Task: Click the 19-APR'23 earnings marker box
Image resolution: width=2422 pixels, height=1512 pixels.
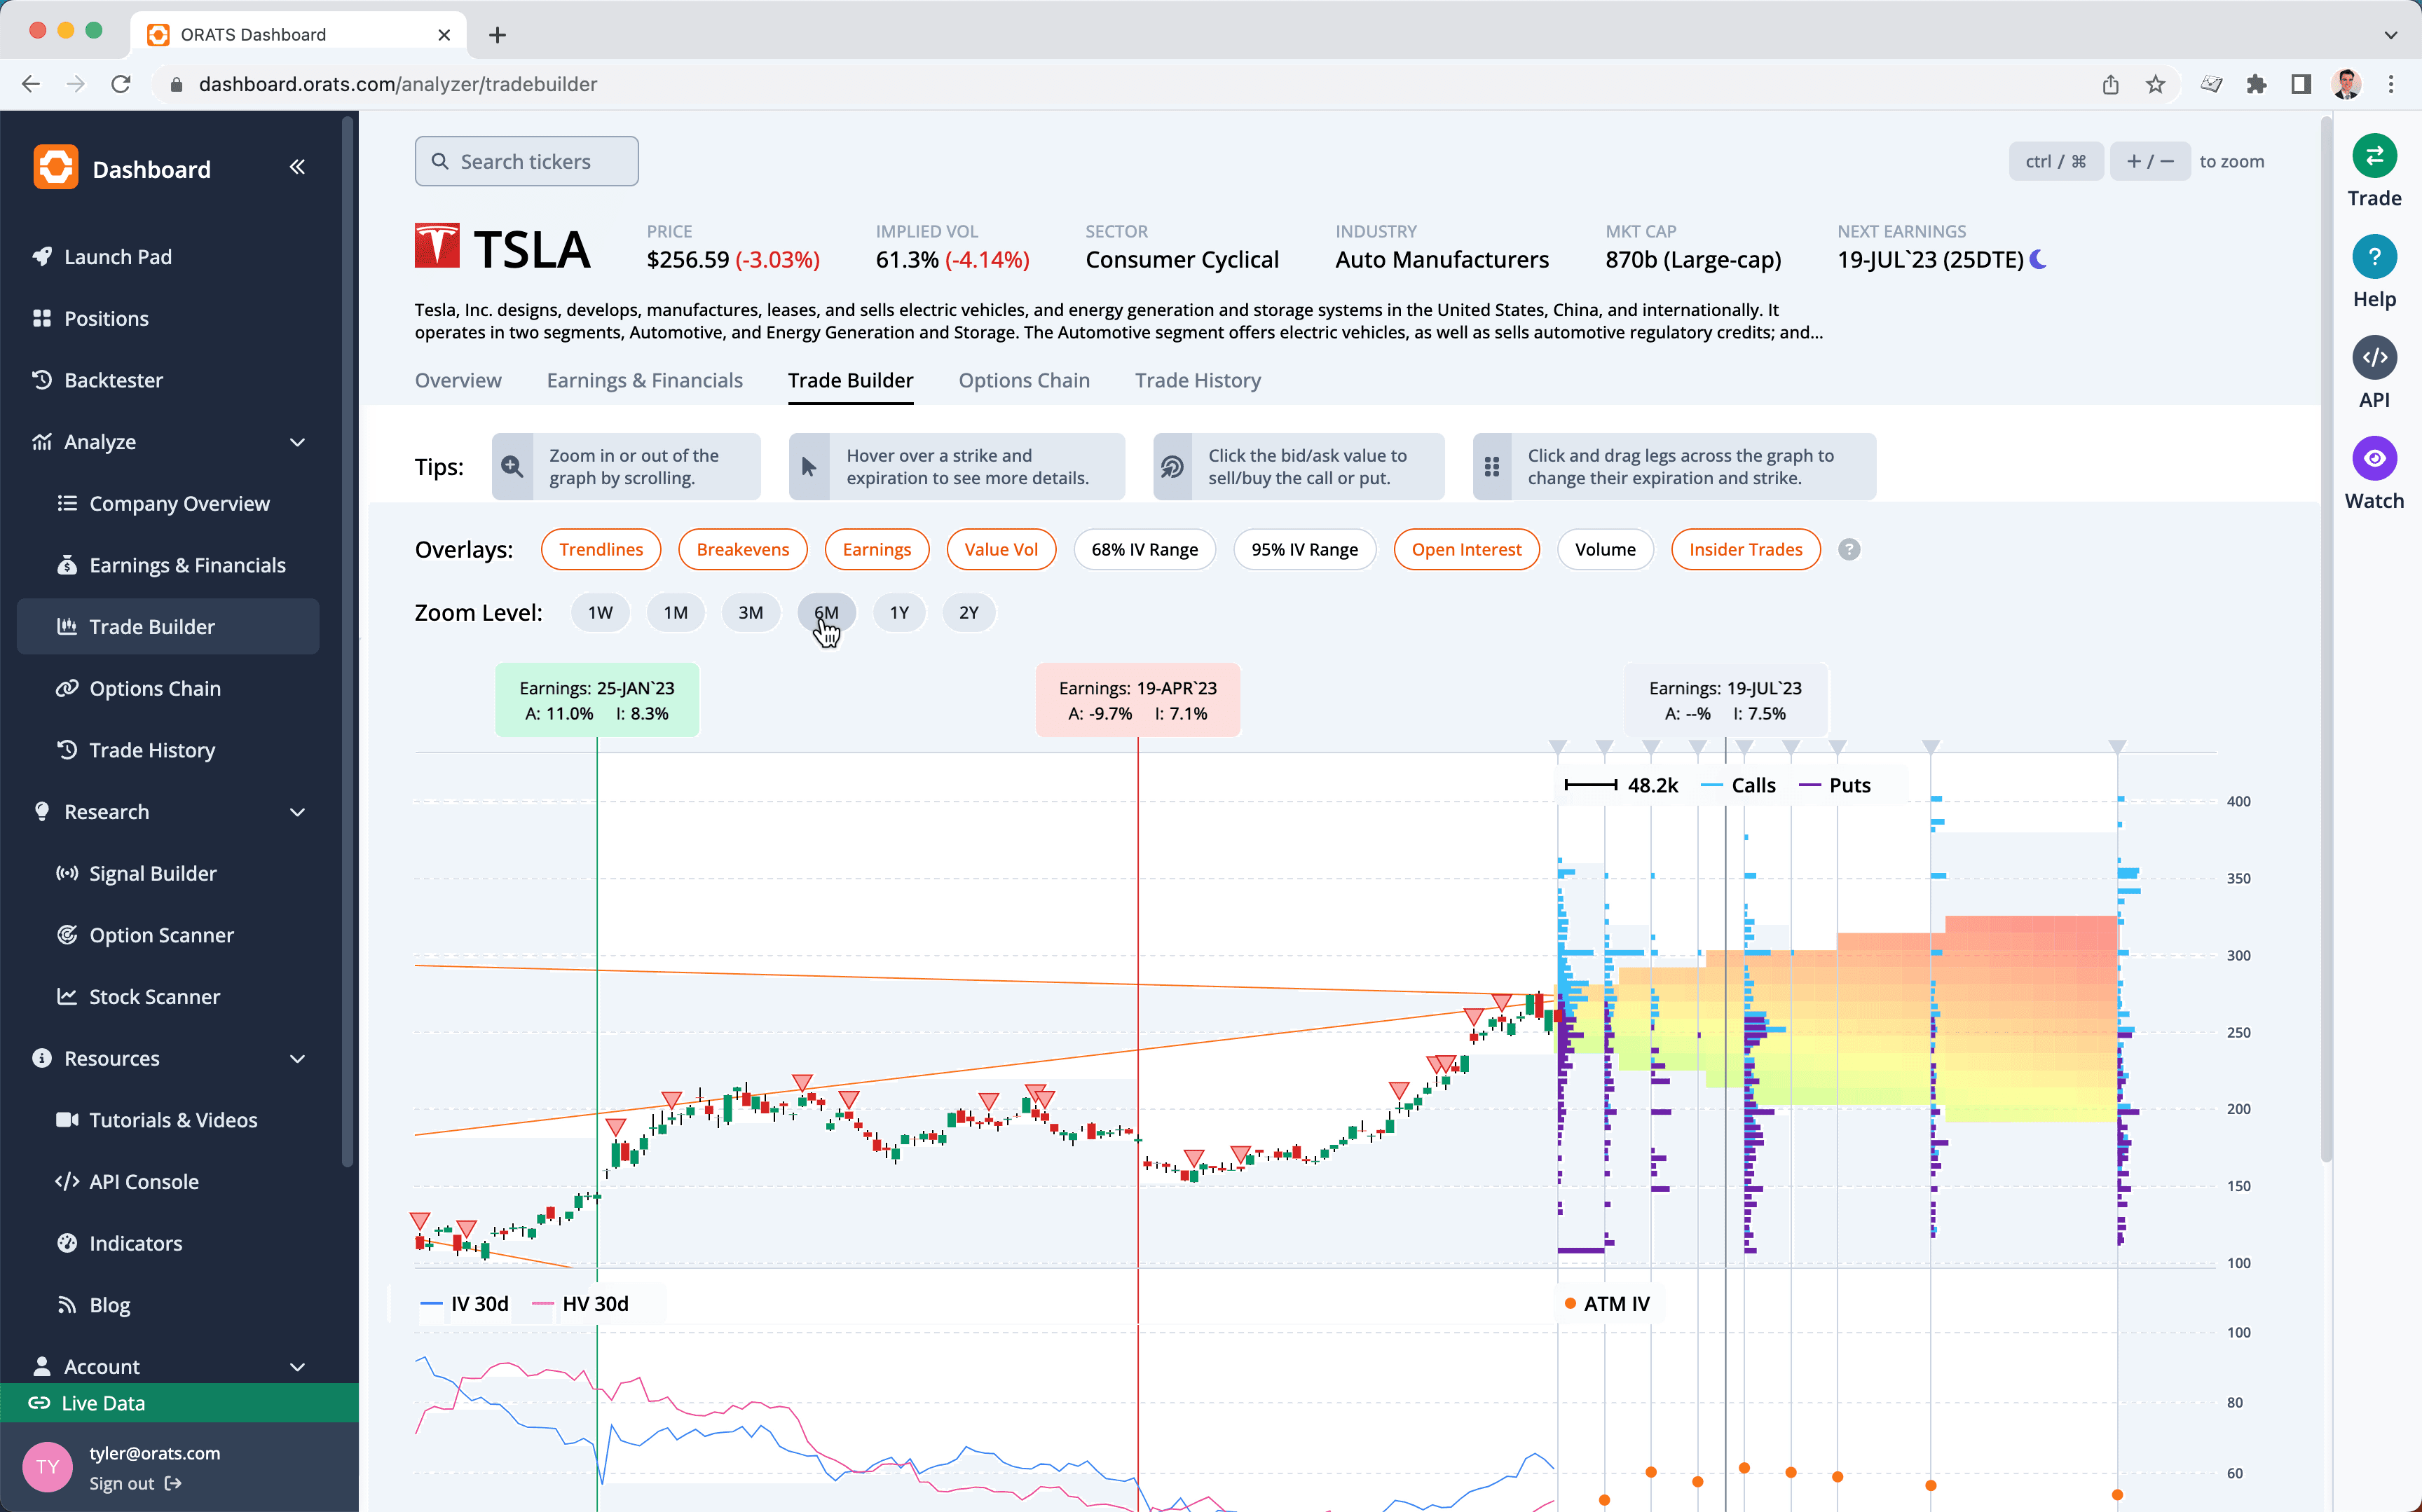Action: 1137,700
